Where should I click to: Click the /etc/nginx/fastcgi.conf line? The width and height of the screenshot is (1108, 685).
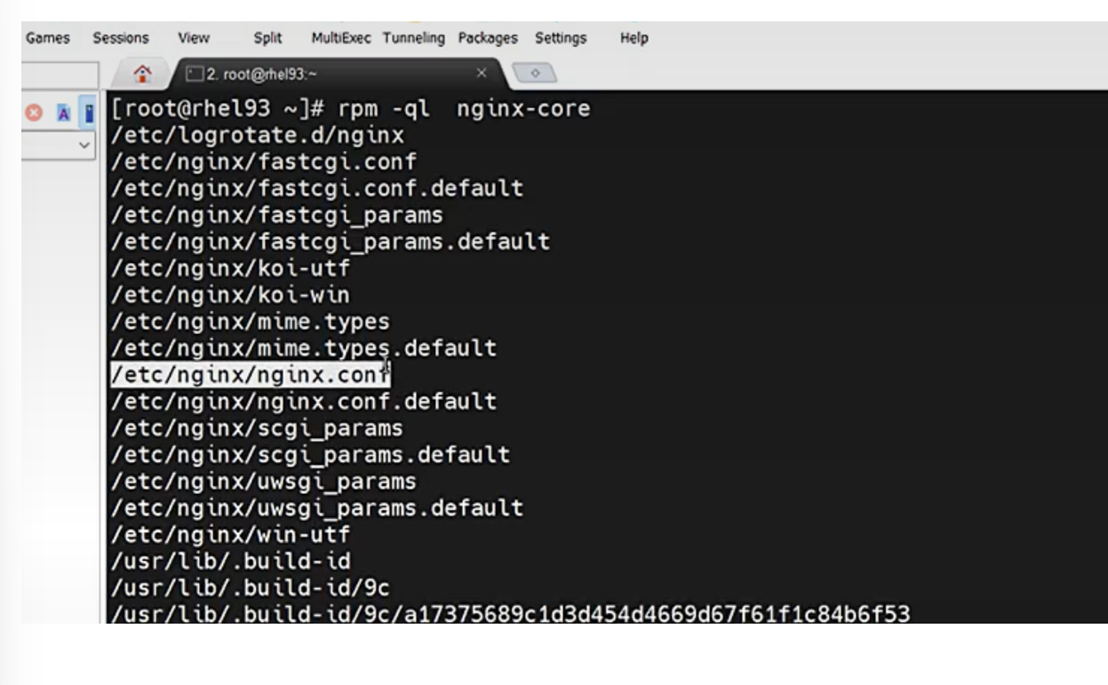[264, 162]
